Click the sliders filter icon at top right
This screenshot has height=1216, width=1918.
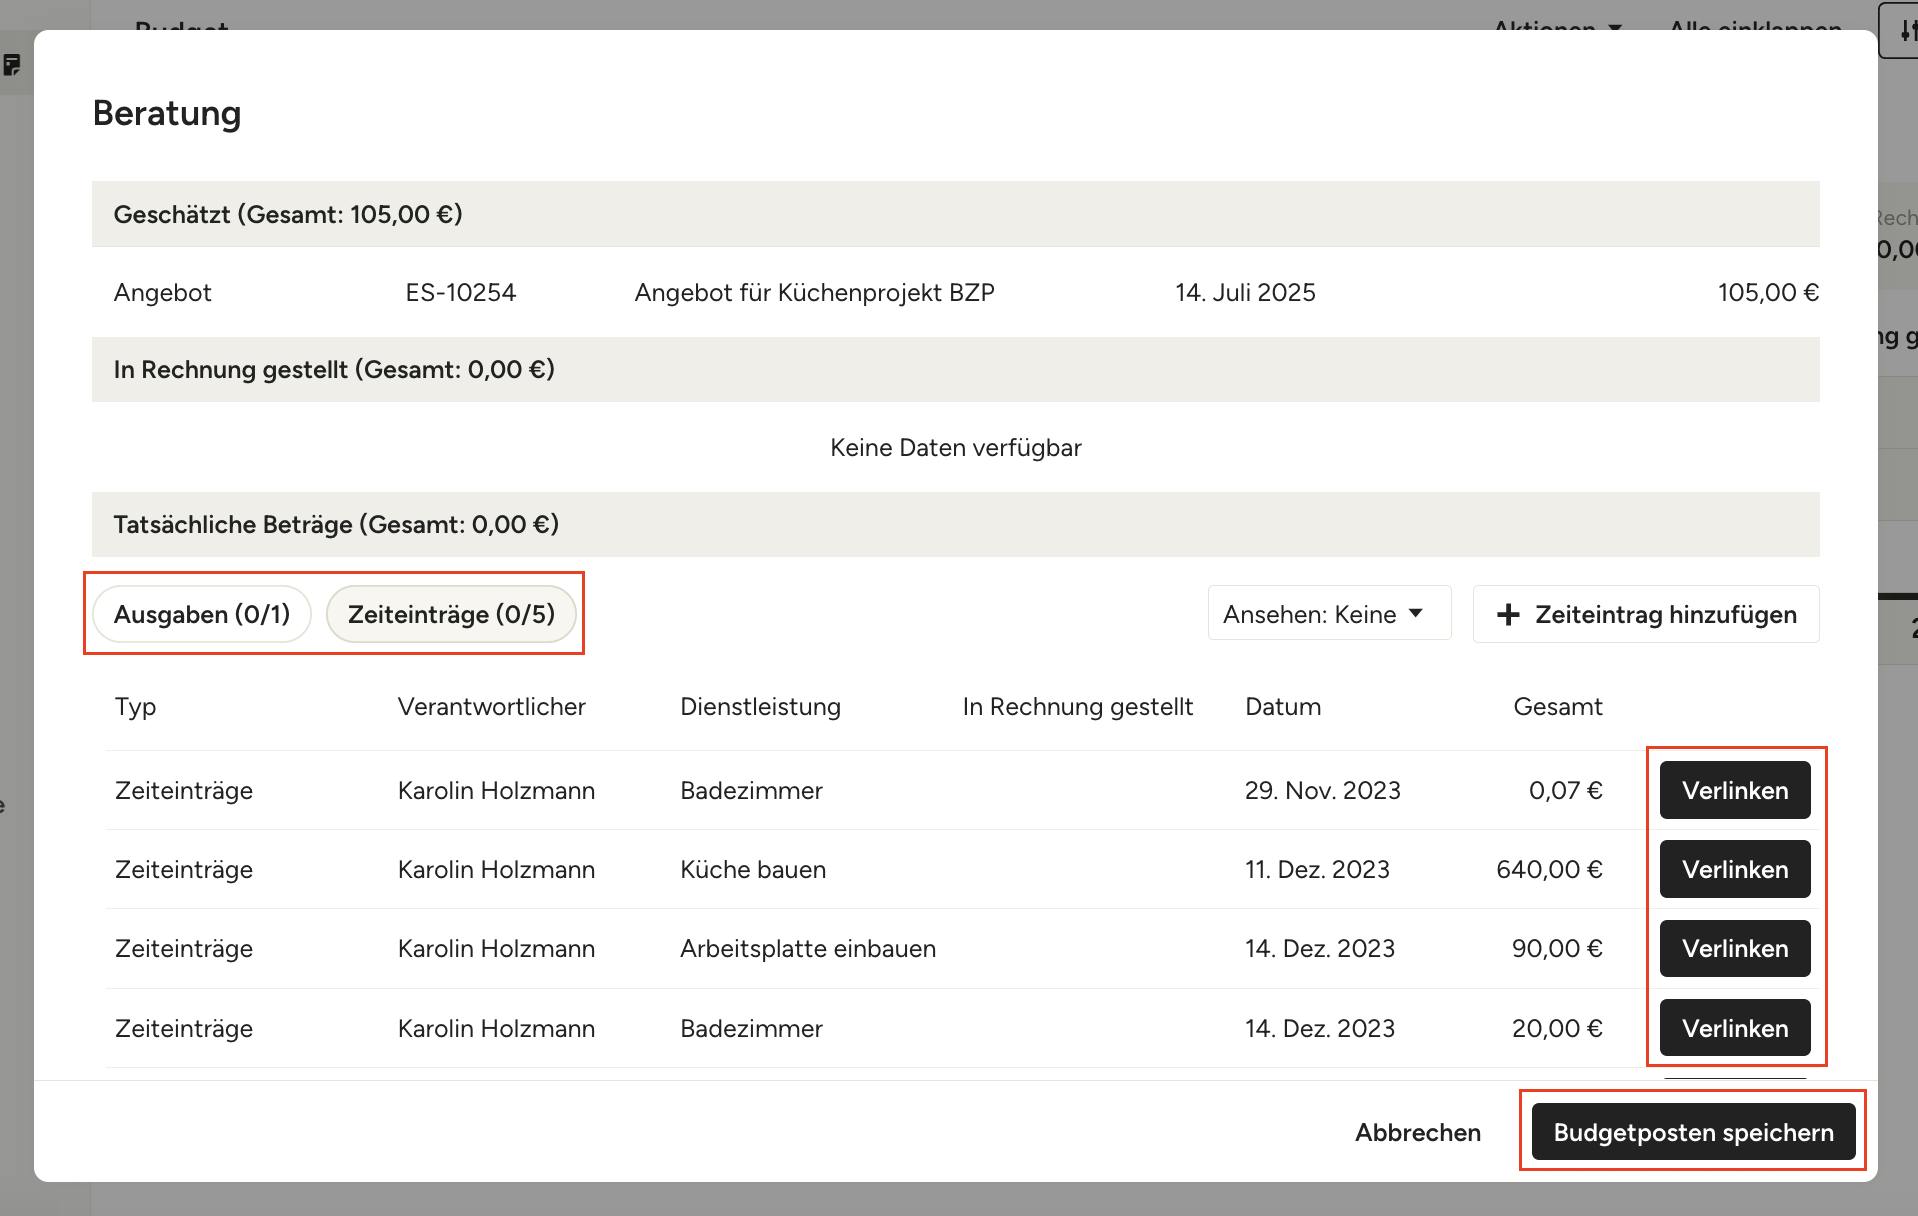(1905, 32)
